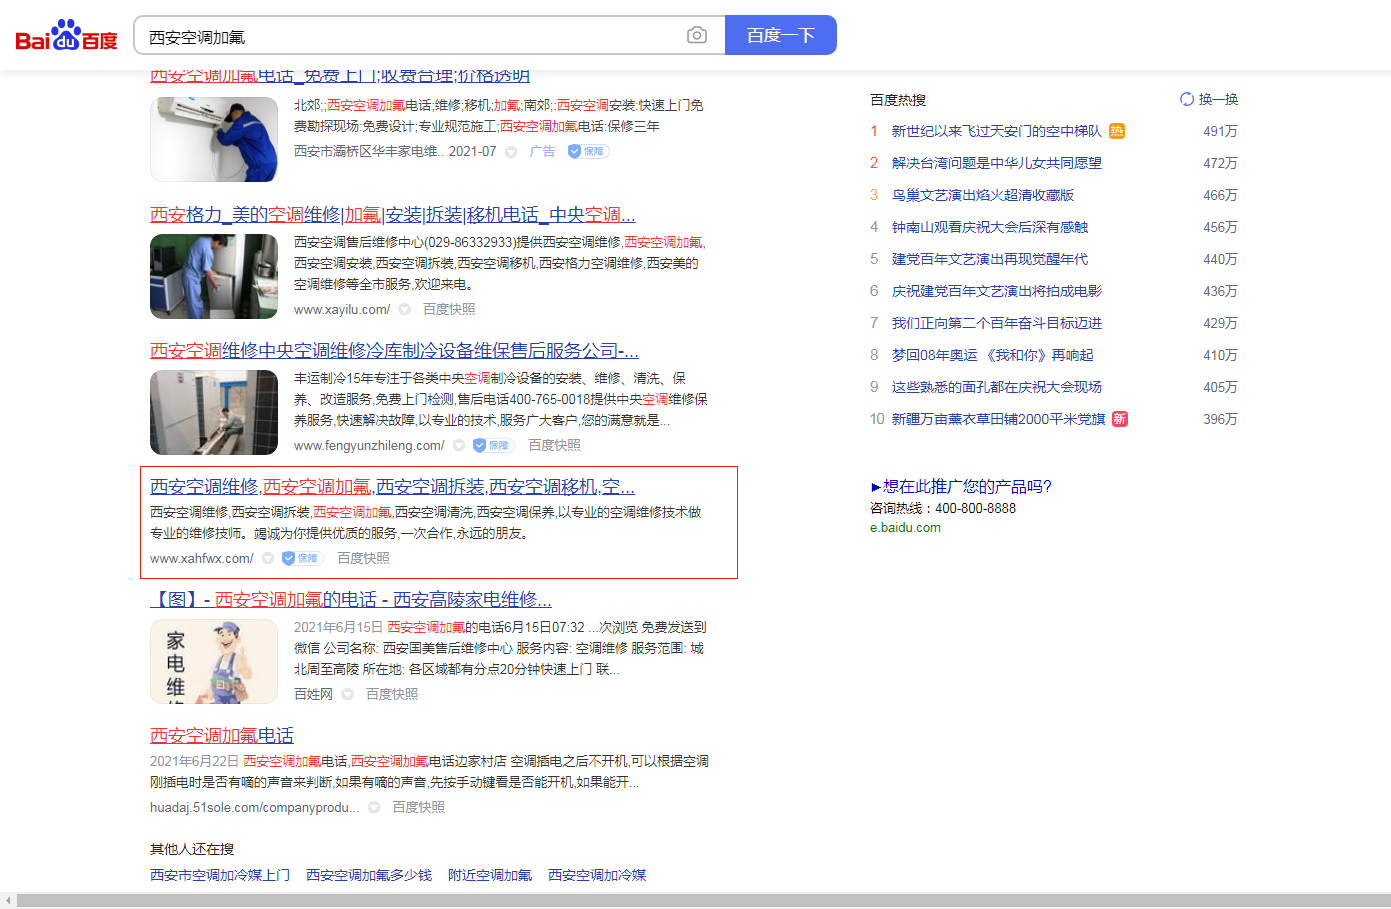Click the 附近空调加氟 related search
The height and width of the screenshot is (909, 1391).
pos(490,874)
